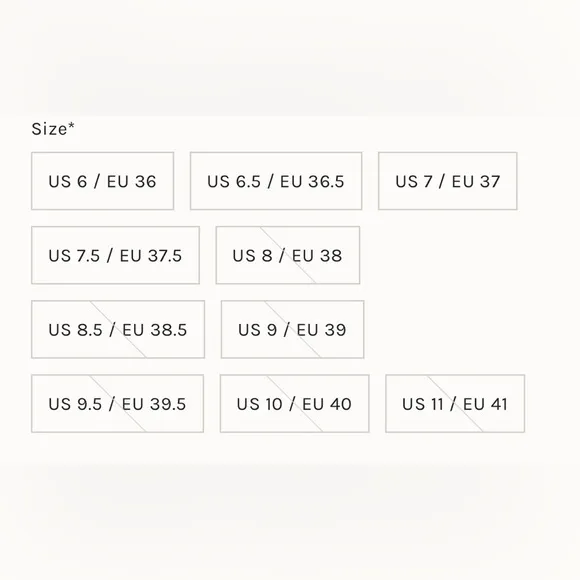Image resolution: width=580 pixels, height=580 pixels.
Task: Pick the sold-out US 9.5 / EU 39.5 size
Action: [118, 404]
